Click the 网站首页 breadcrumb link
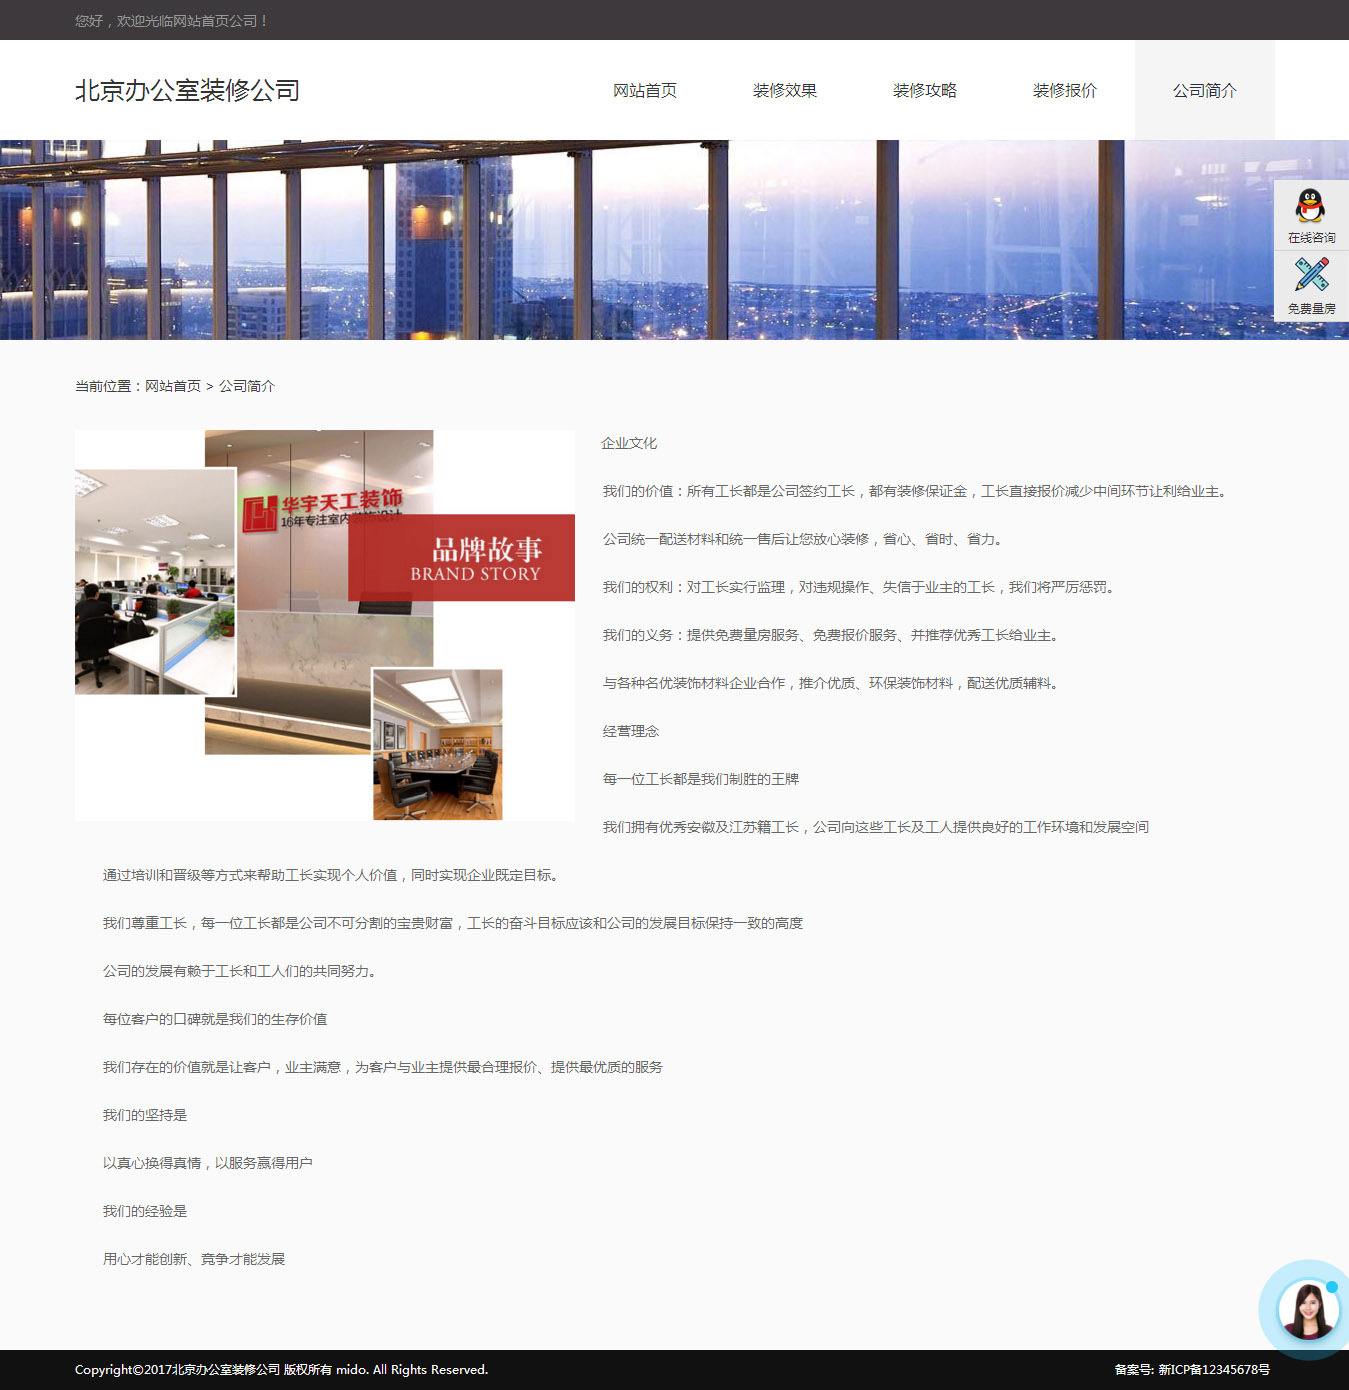Viewport: 1349px width, 1390px height. click(173, 386)
